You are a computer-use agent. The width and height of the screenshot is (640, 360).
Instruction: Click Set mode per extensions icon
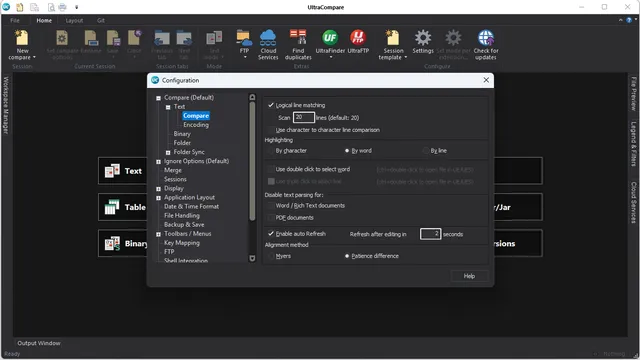[x=453, y=38]
